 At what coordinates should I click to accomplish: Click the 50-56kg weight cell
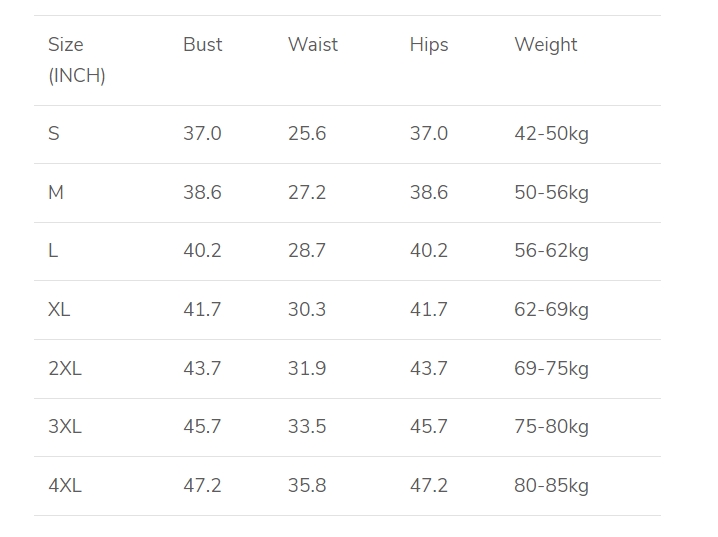(x=551, y=193)
